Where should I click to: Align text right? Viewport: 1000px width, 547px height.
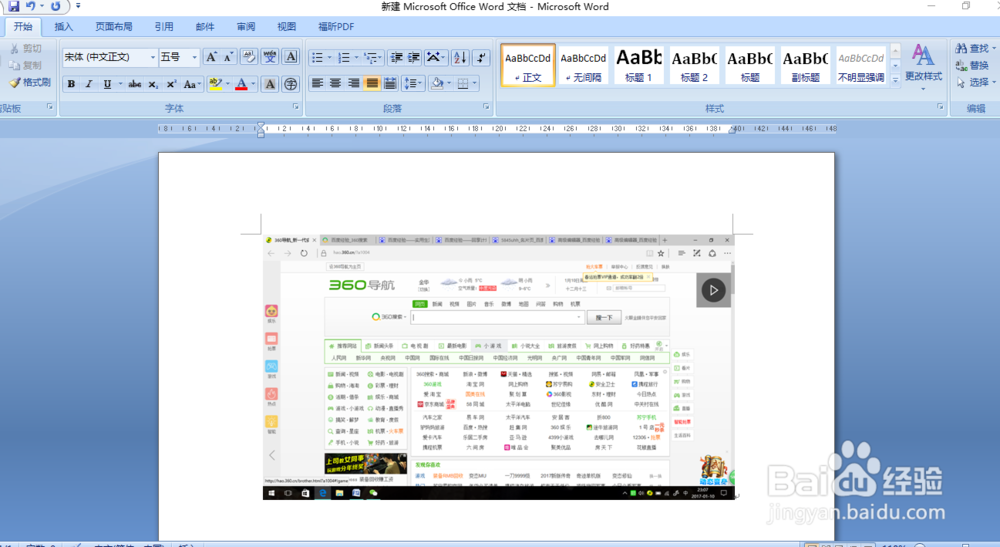(x=353, y=84)
